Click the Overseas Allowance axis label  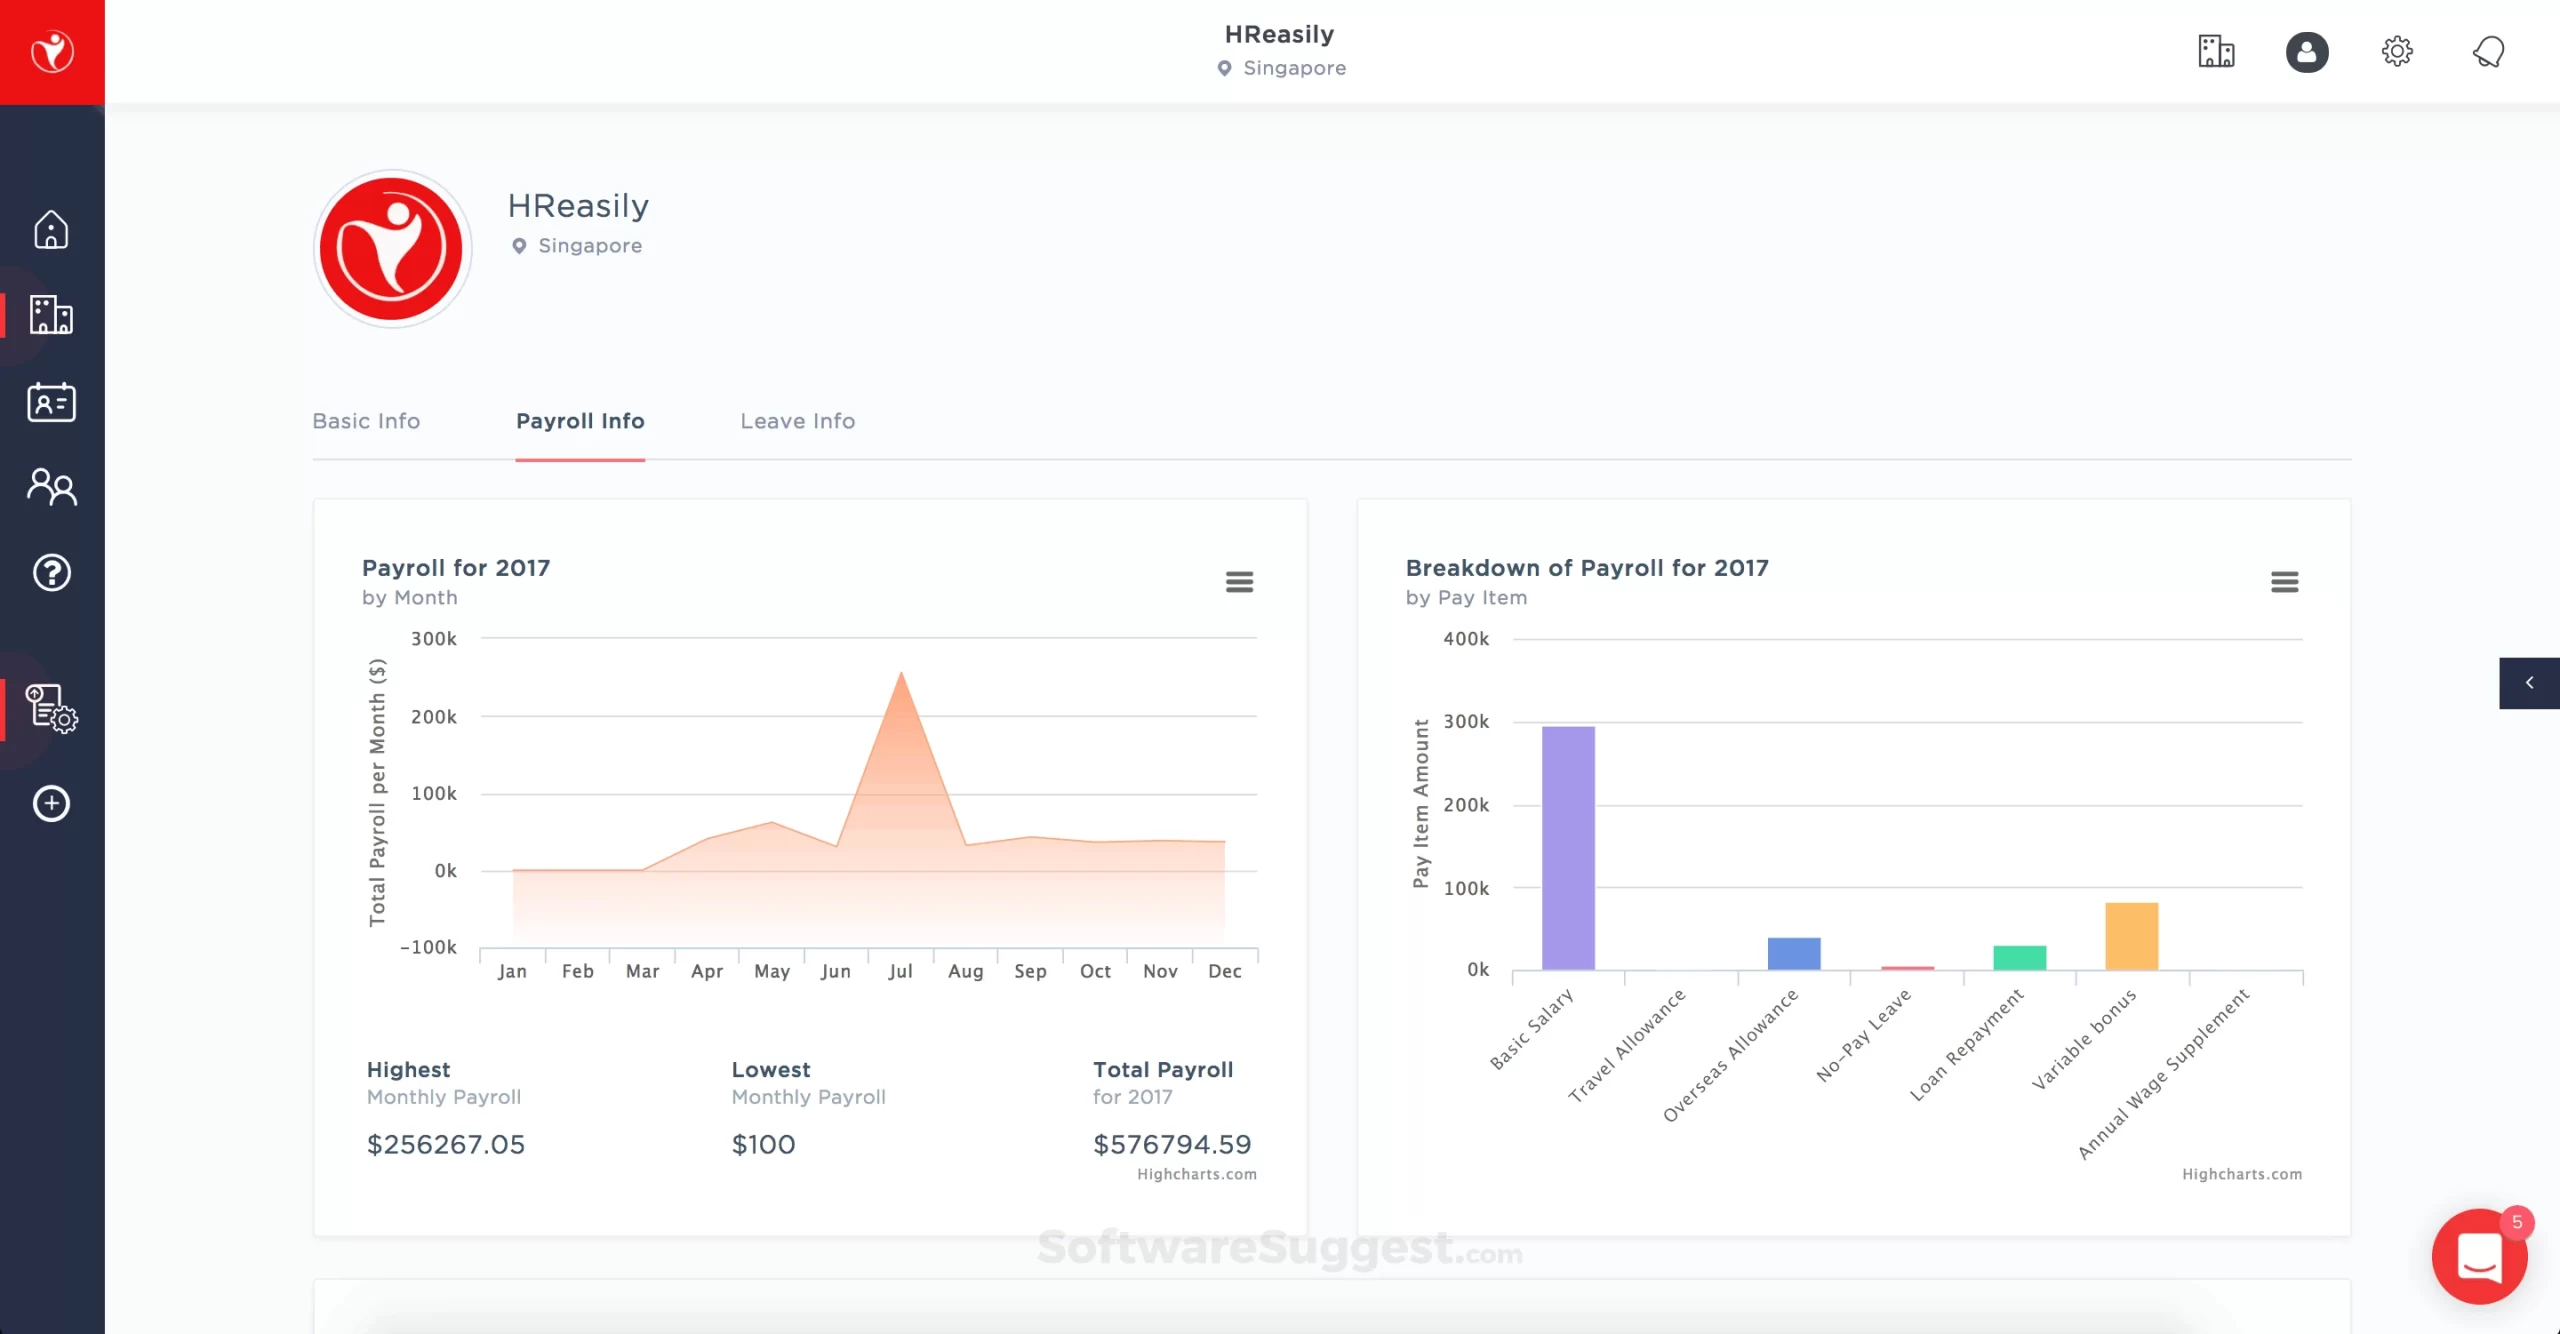(1730, 1055)
